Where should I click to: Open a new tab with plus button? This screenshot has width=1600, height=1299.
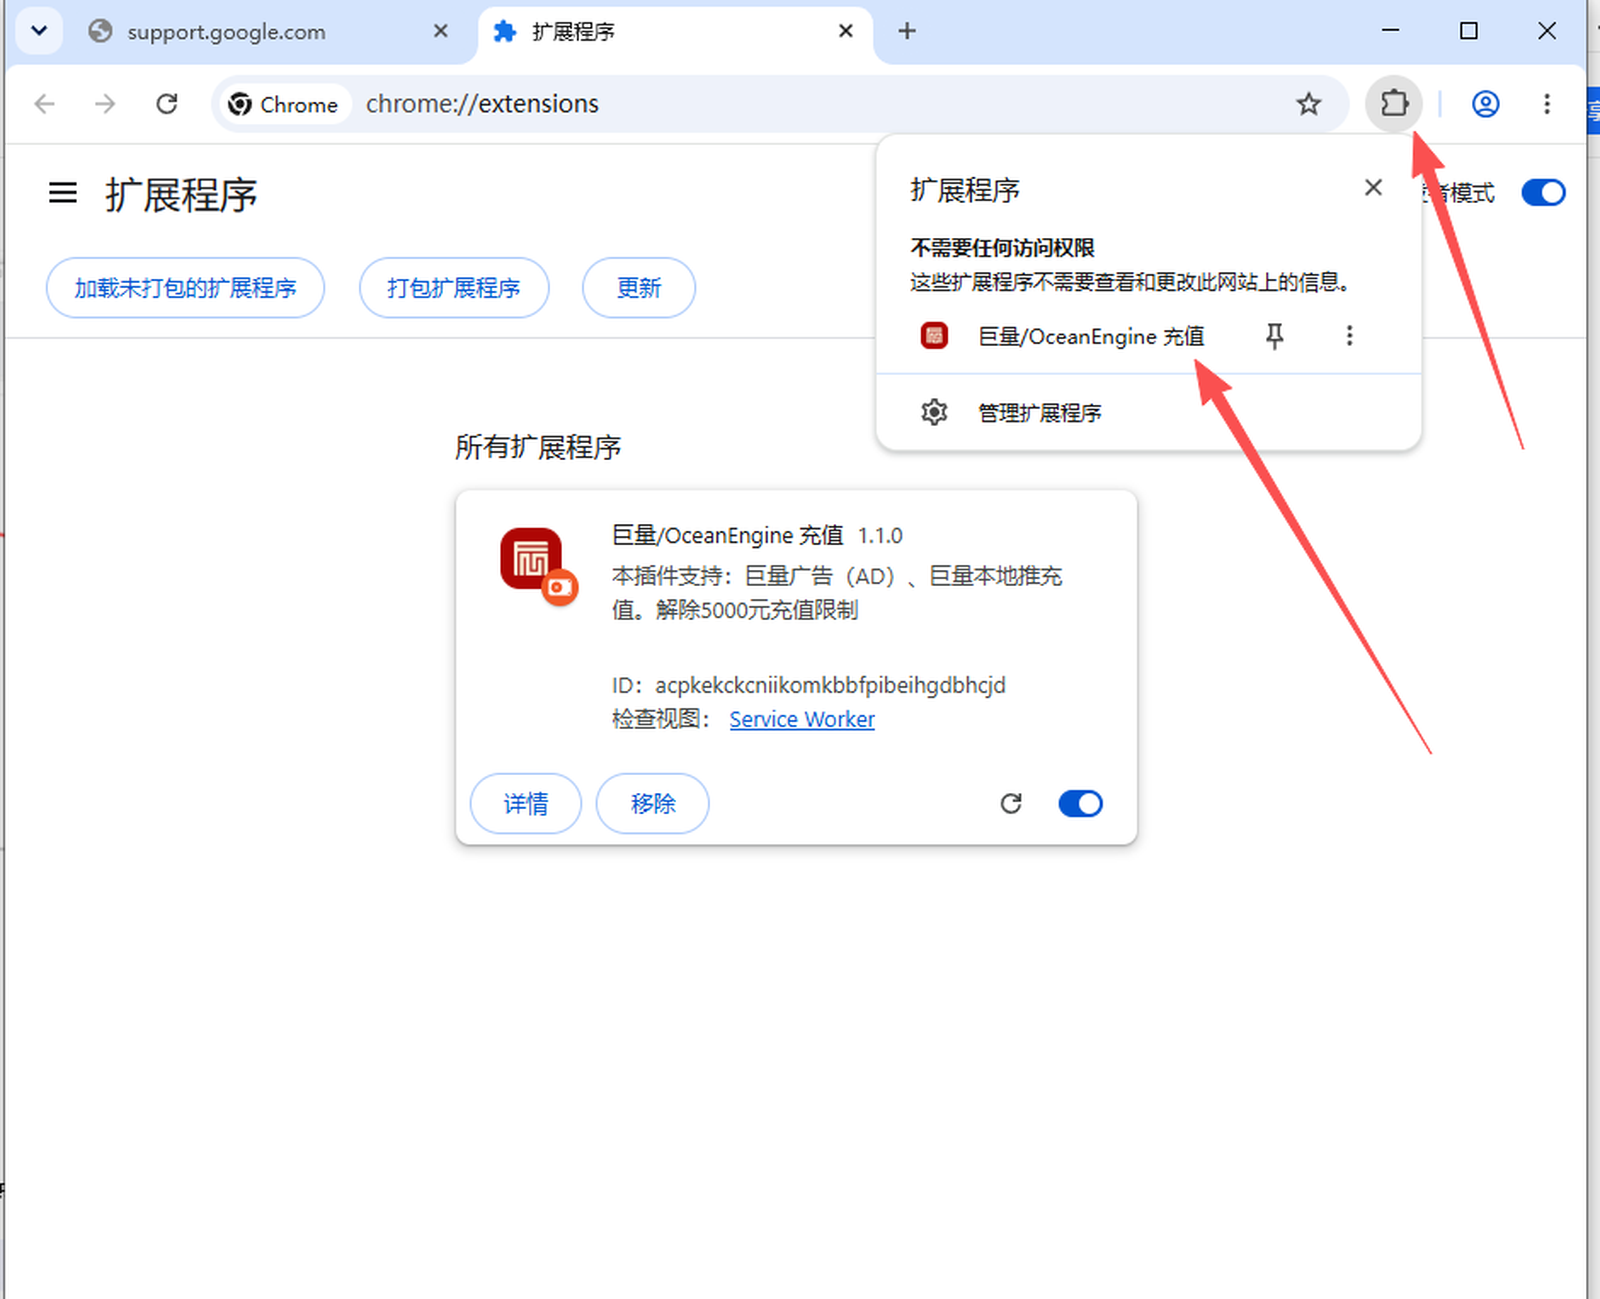click(907, 31)
